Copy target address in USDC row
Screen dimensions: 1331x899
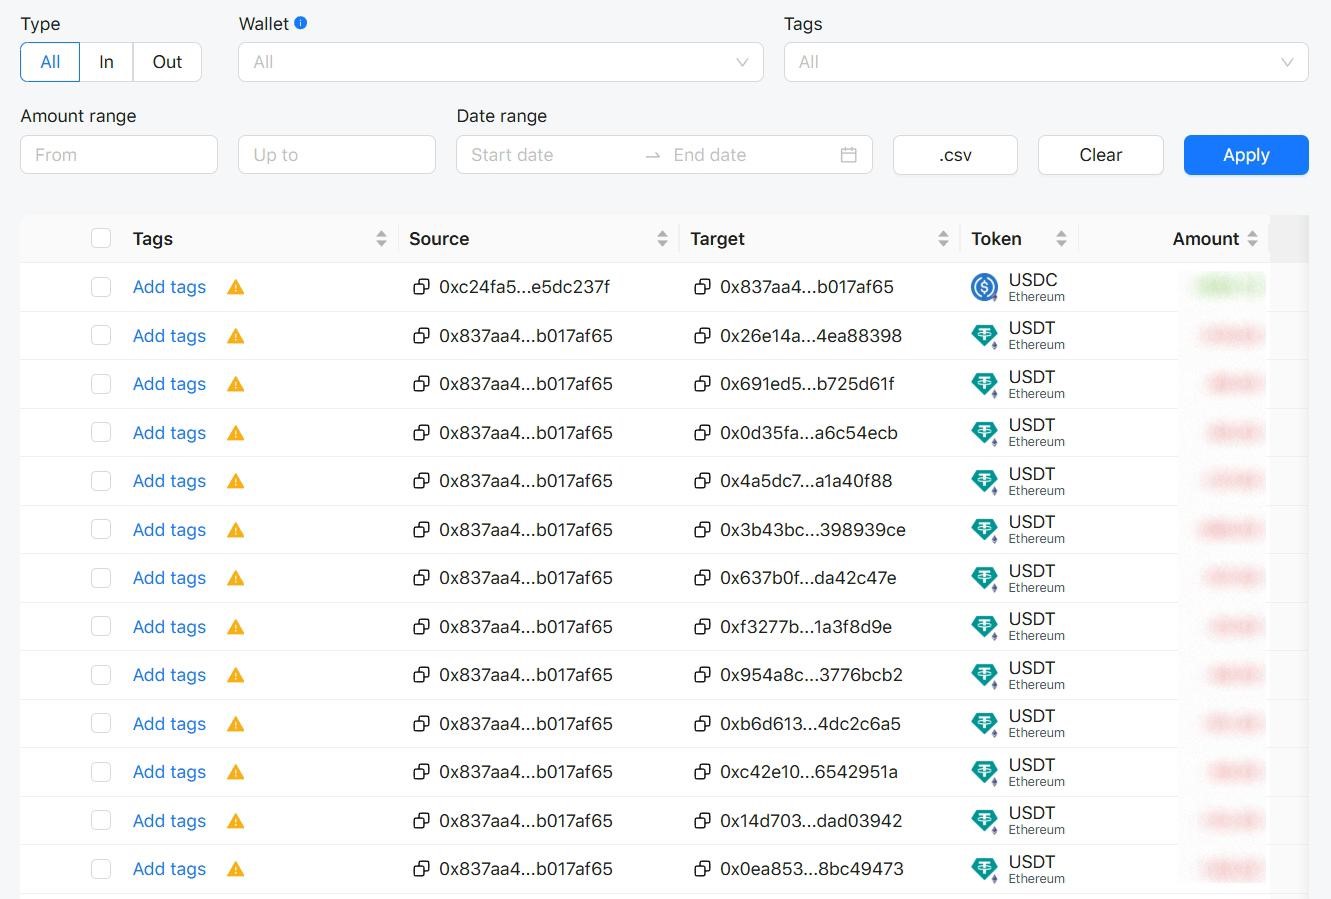point(702,287)
